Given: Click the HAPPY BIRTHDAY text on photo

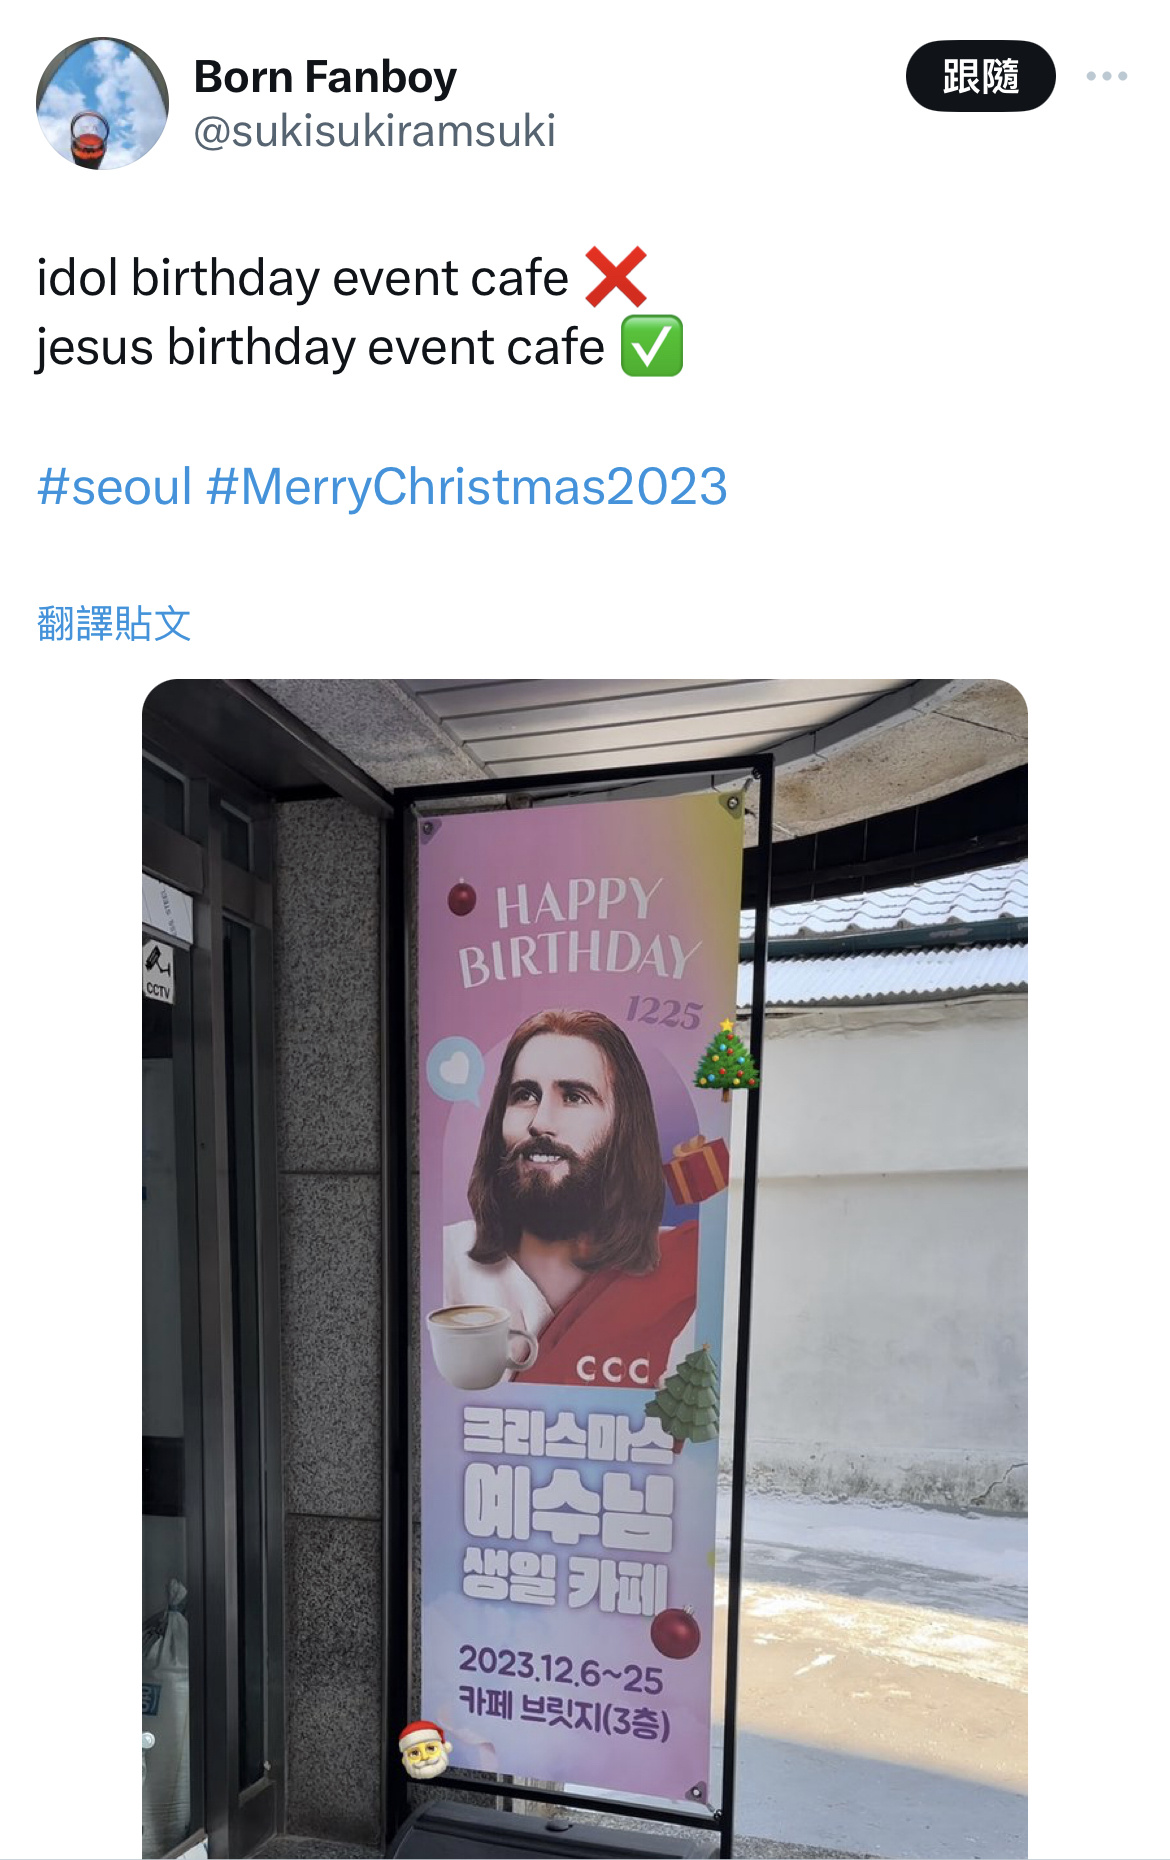Looking at the screenshot, I should point(578,931).
